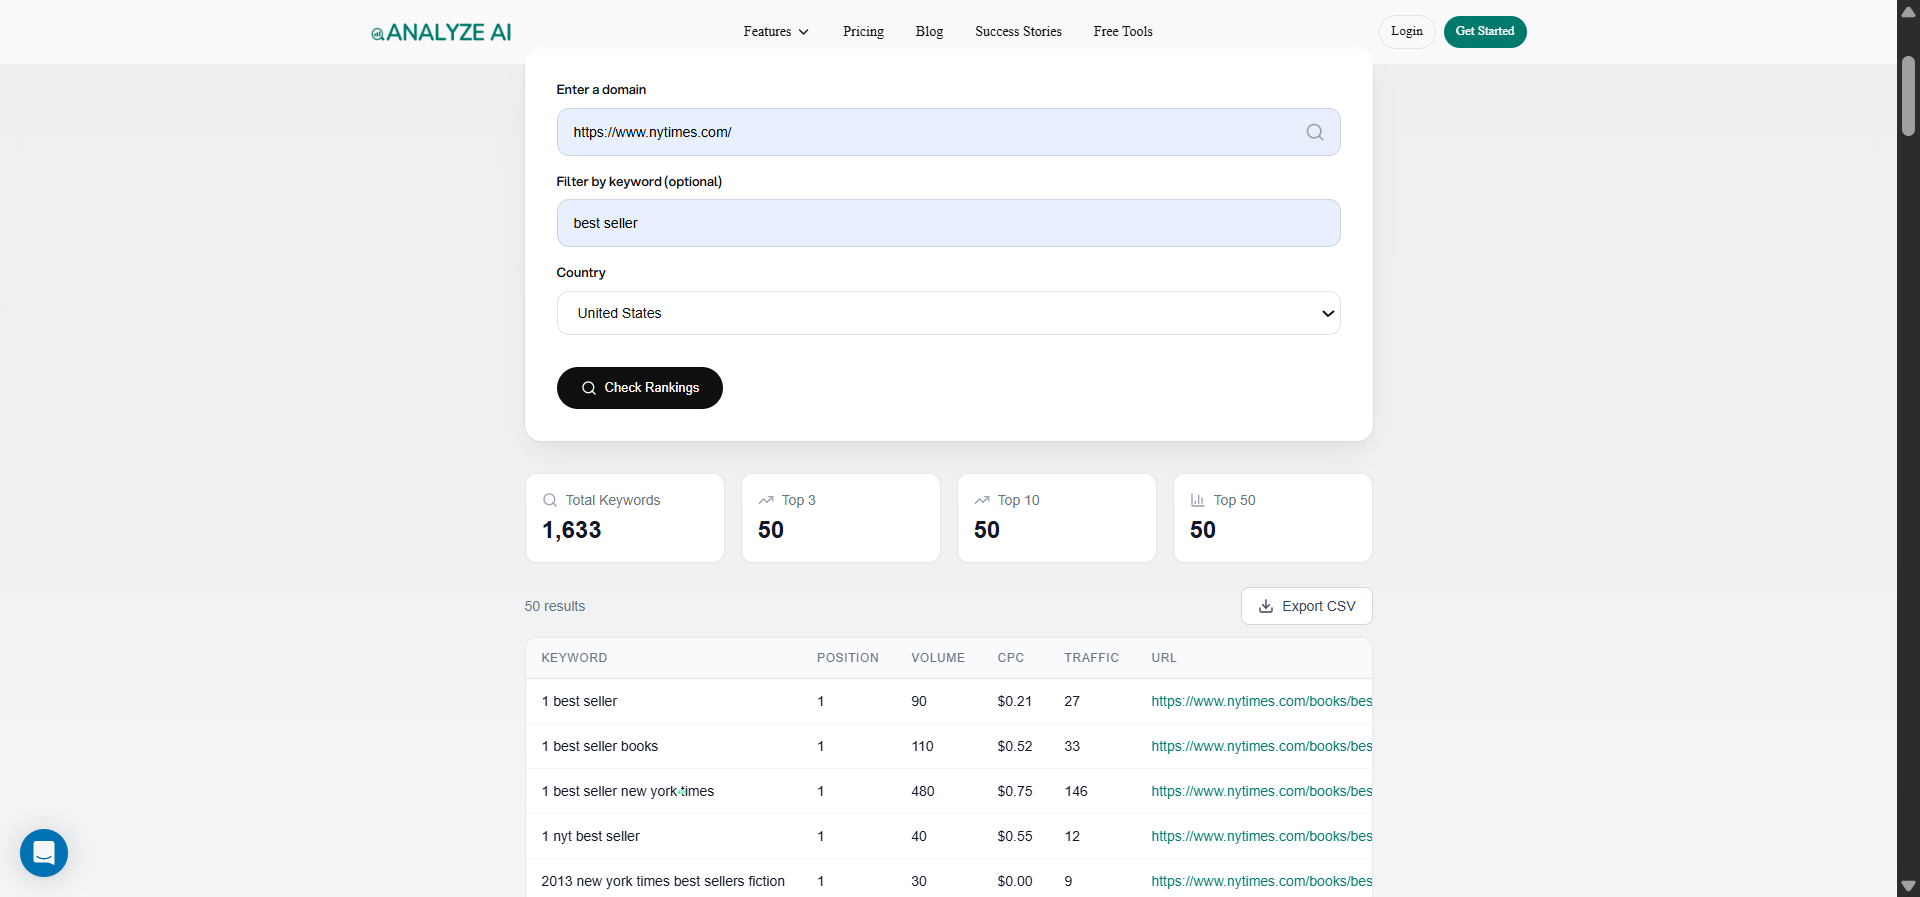Click the search magnifier icon in domain field
1920x897 pixels.
tap(1314, 132)
